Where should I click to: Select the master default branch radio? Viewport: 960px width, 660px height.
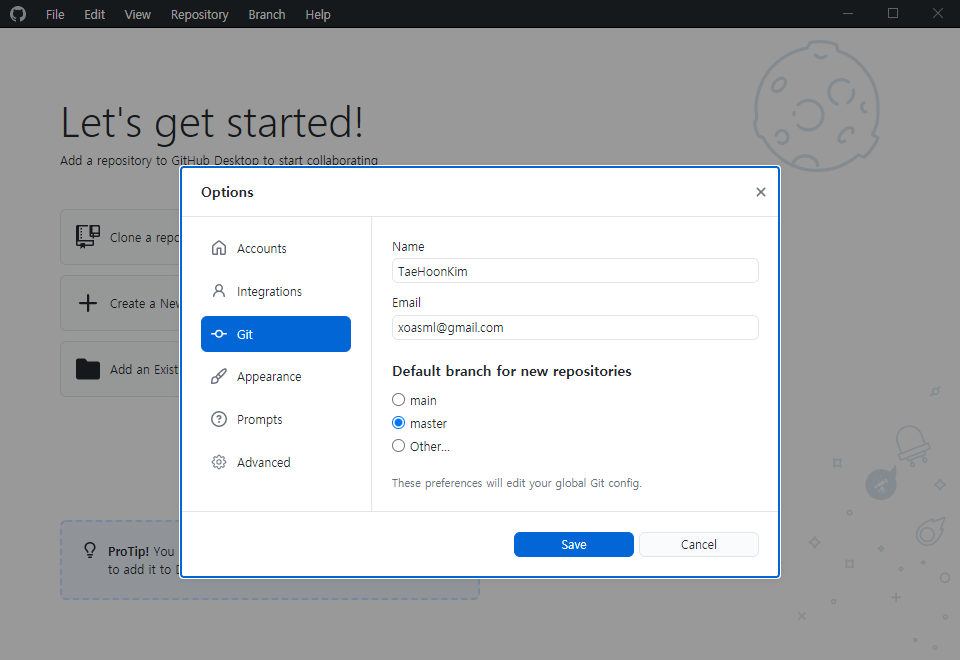(399, 423)
